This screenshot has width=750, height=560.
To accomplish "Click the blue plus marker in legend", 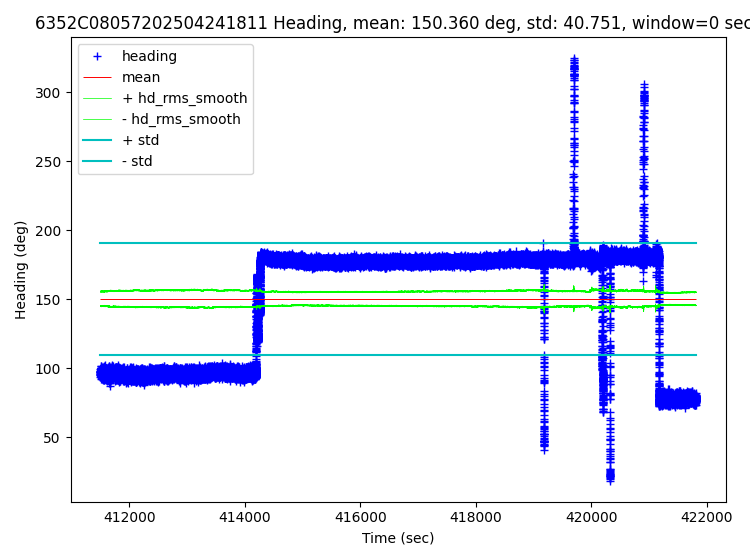I will (x=97, y=57).
